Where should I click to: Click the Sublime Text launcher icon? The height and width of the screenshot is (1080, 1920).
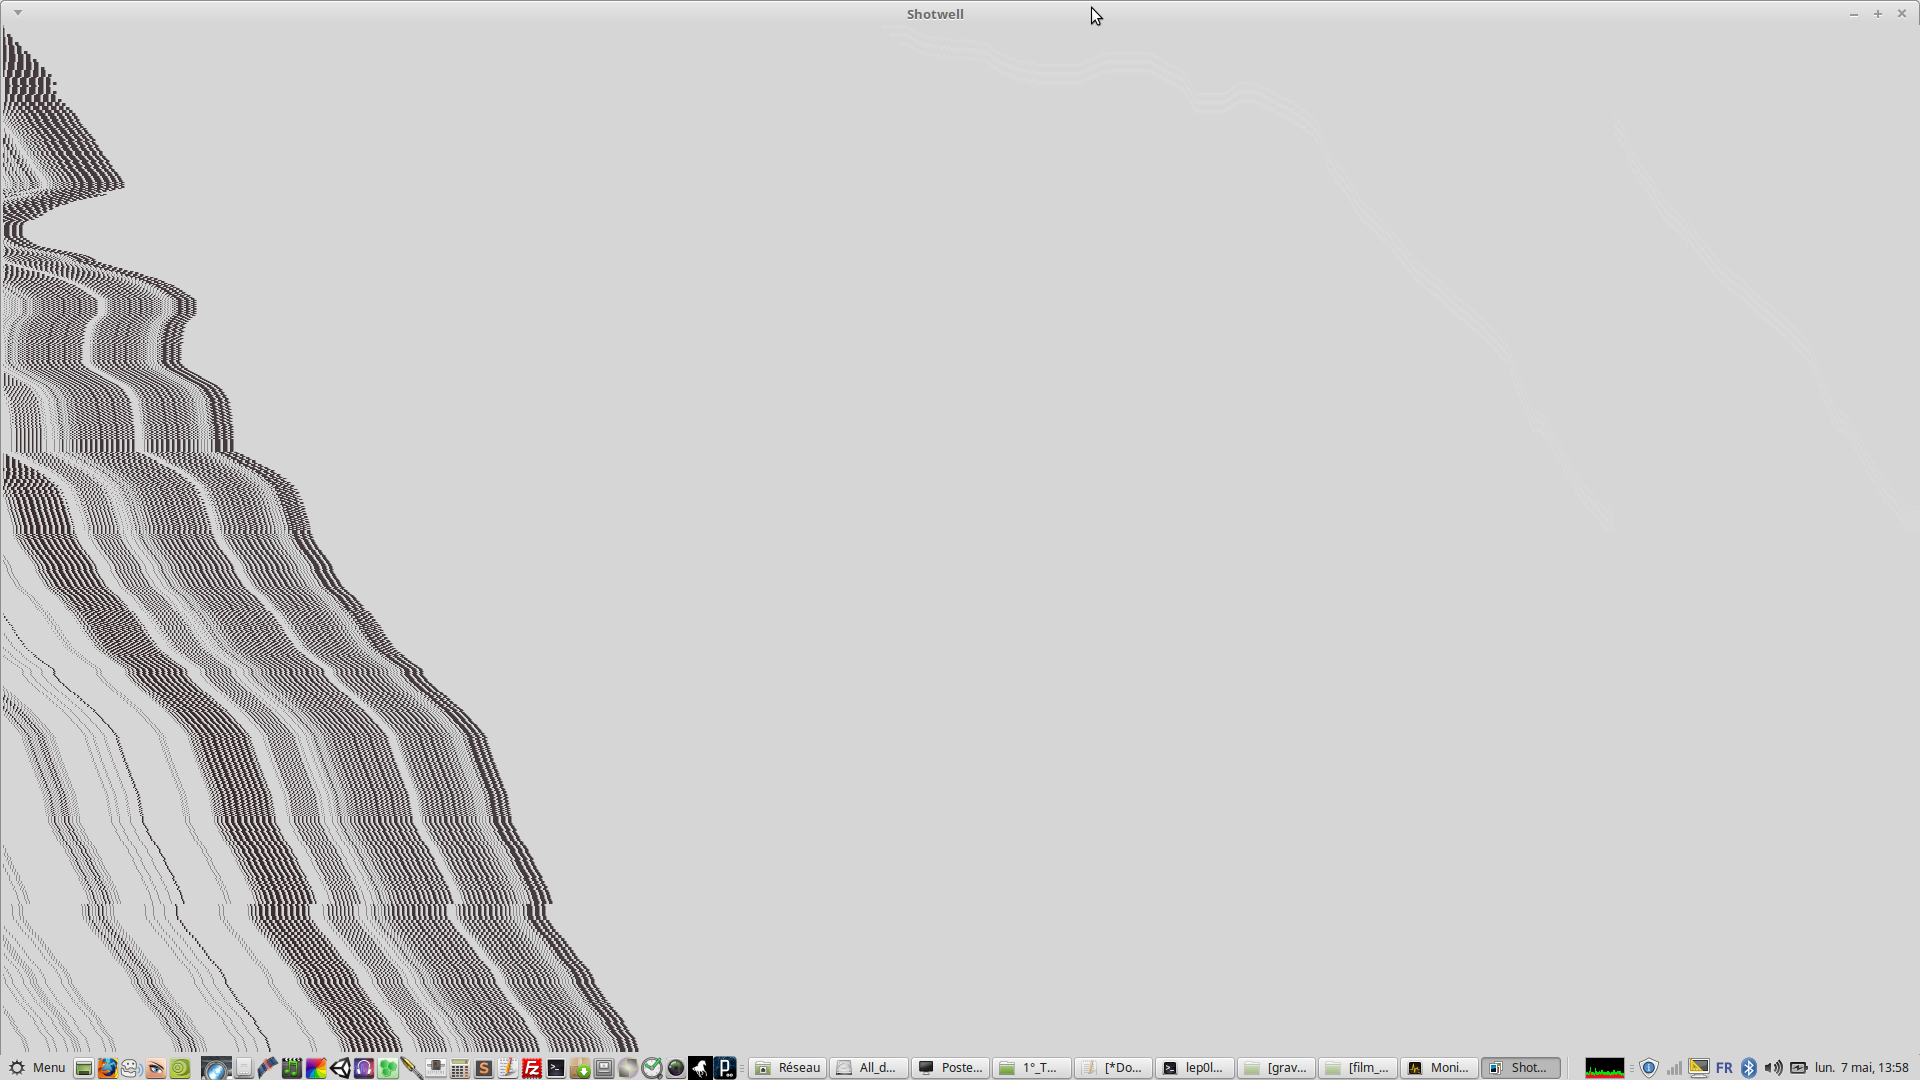click(484, 1068)
